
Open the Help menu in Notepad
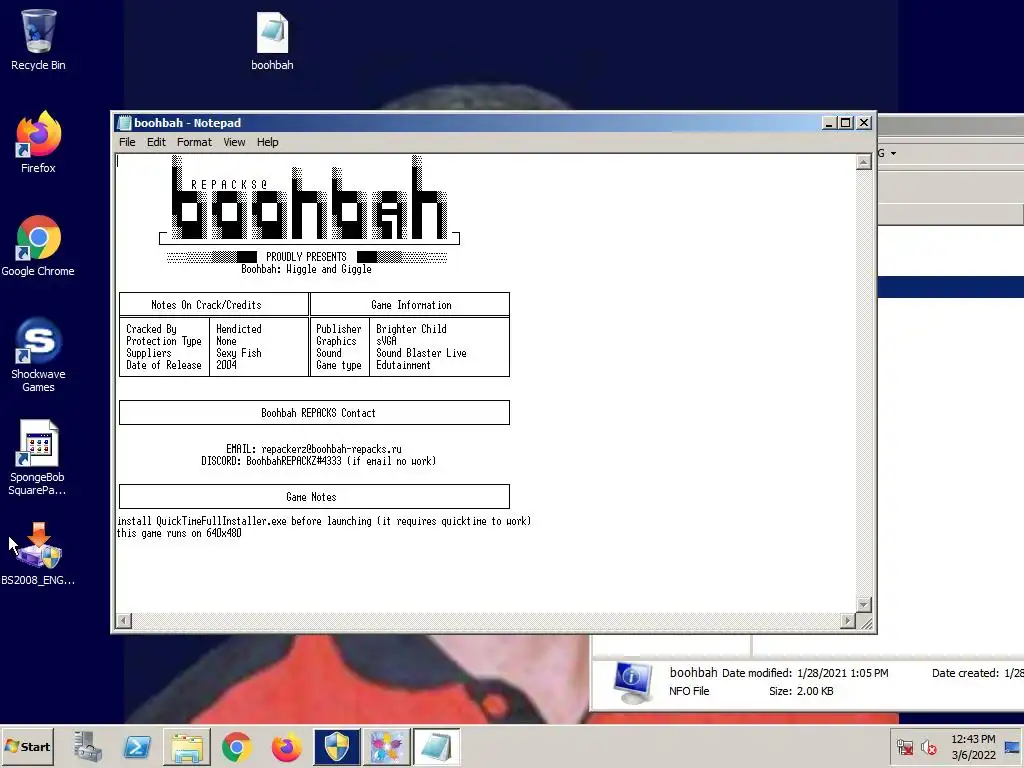tap(267, 142)
